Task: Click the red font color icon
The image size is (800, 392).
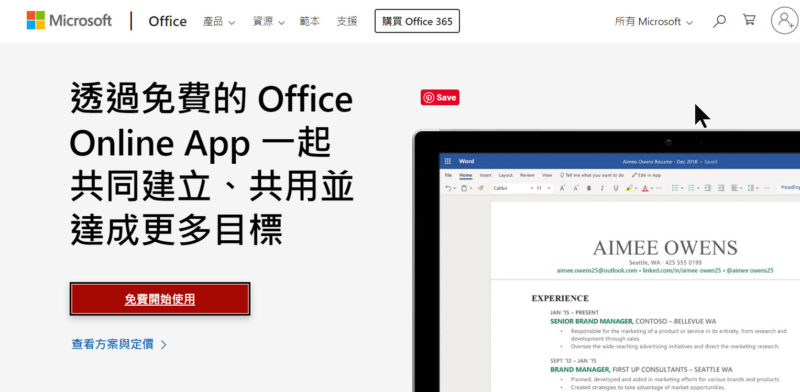Action: [645, 188]
